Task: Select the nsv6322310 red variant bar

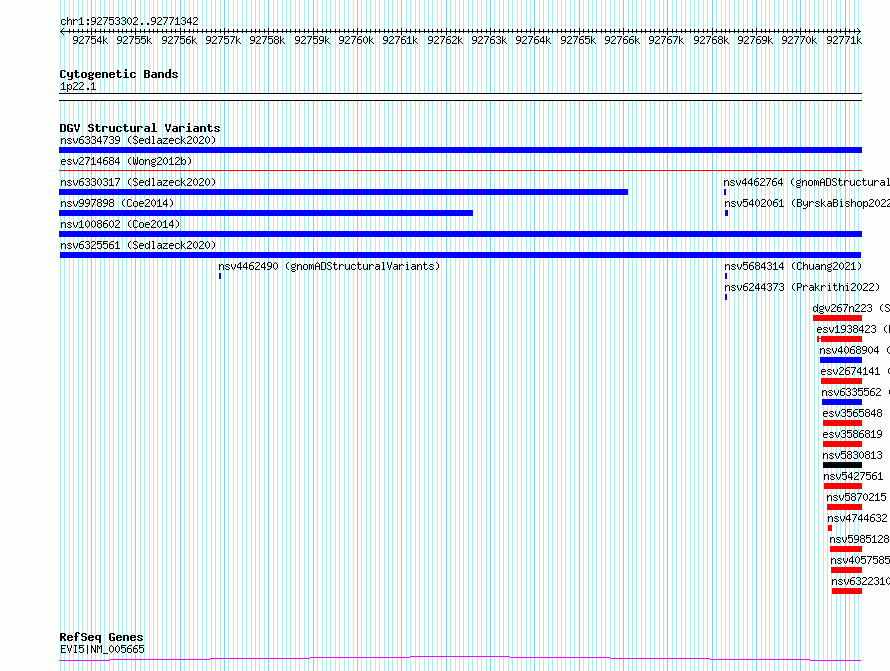Action: pos(847,591)
